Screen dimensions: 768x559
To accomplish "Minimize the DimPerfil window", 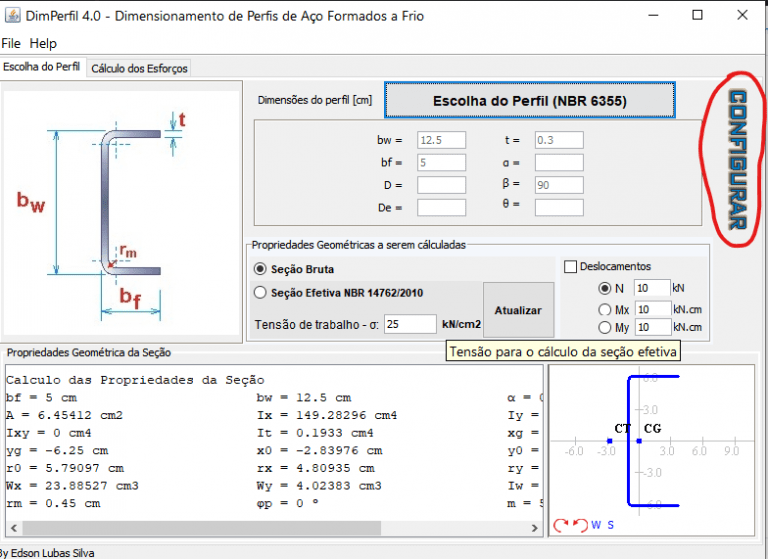I will (653, 15).
